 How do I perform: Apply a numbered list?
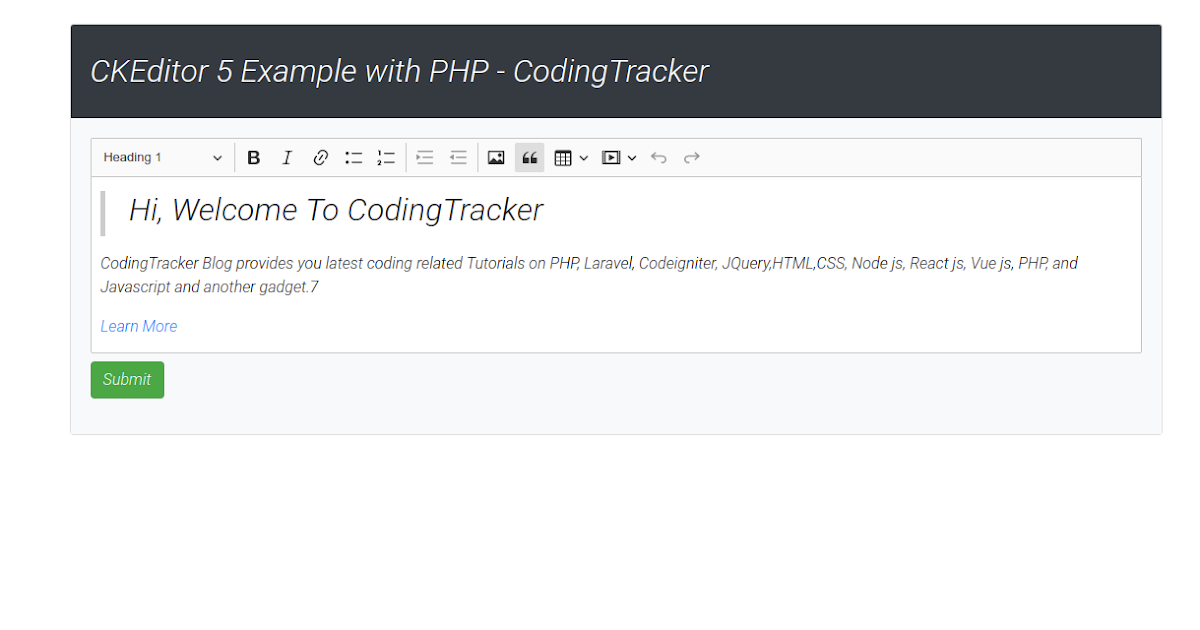[x=386, y=157]
